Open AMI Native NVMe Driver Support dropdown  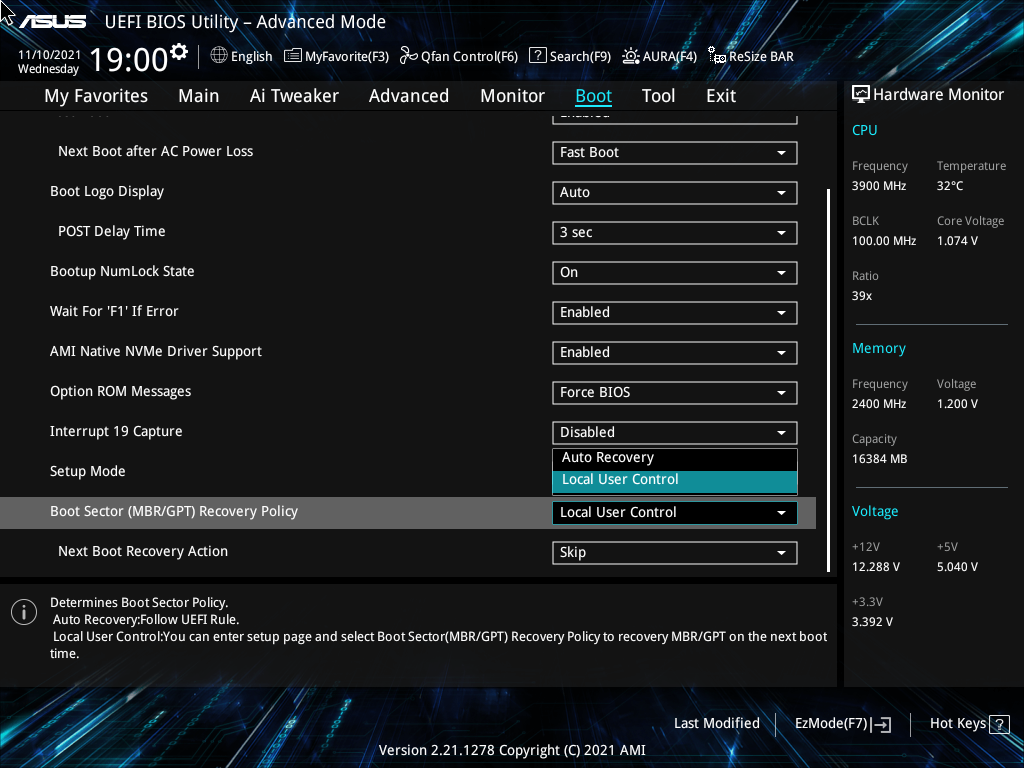coord(675,353)
